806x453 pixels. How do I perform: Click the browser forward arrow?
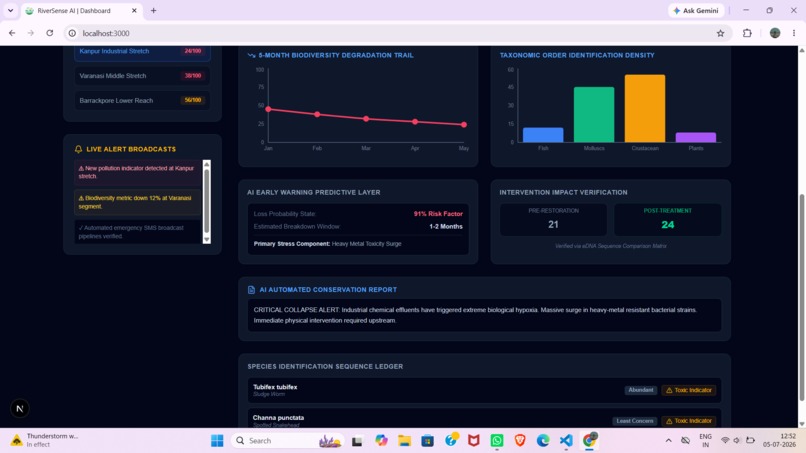coord(31,33)
